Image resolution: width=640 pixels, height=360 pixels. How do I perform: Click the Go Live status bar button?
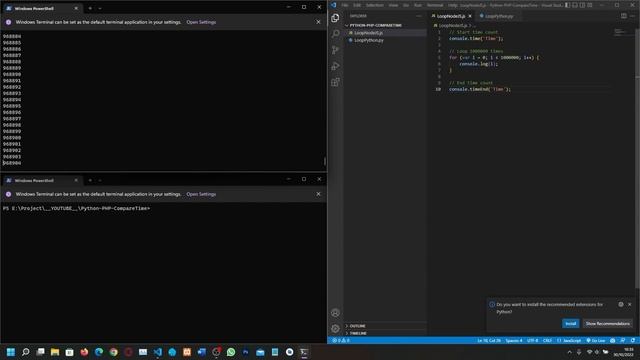tap(596, 340)
